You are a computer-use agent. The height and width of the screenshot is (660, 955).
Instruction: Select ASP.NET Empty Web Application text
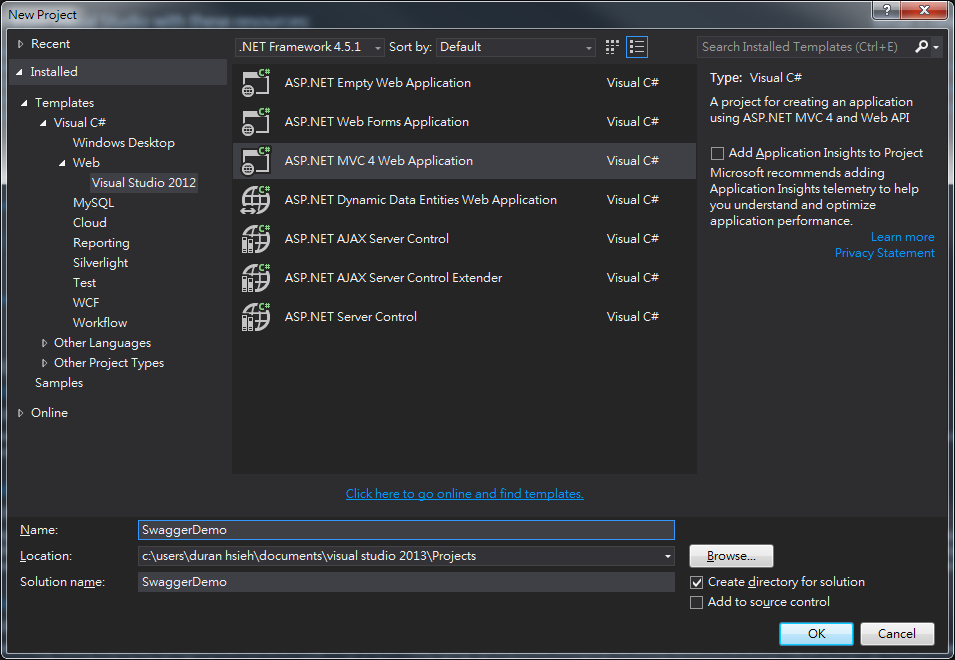pos(378,83)
